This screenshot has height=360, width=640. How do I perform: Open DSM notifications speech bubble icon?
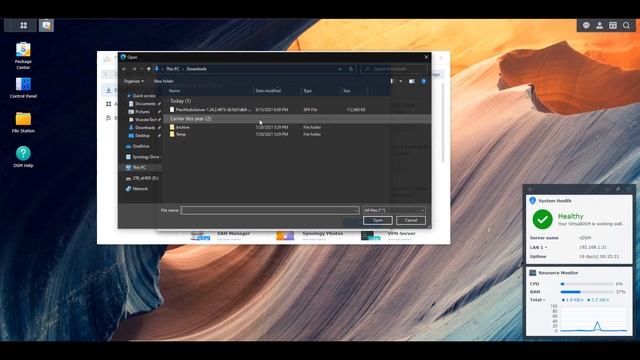pyautogui.click(x=586, y=25)
